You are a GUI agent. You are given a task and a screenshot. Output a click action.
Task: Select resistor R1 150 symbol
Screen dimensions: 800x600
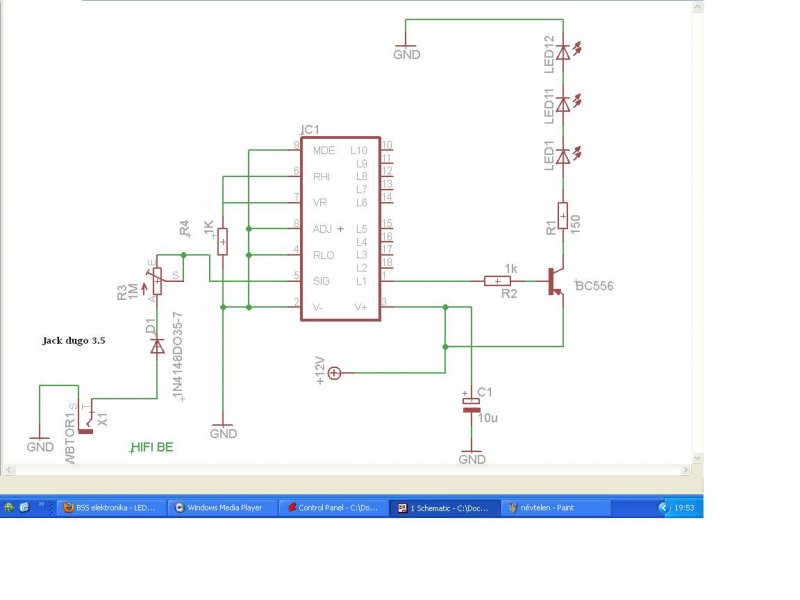(x=563, y=216)
